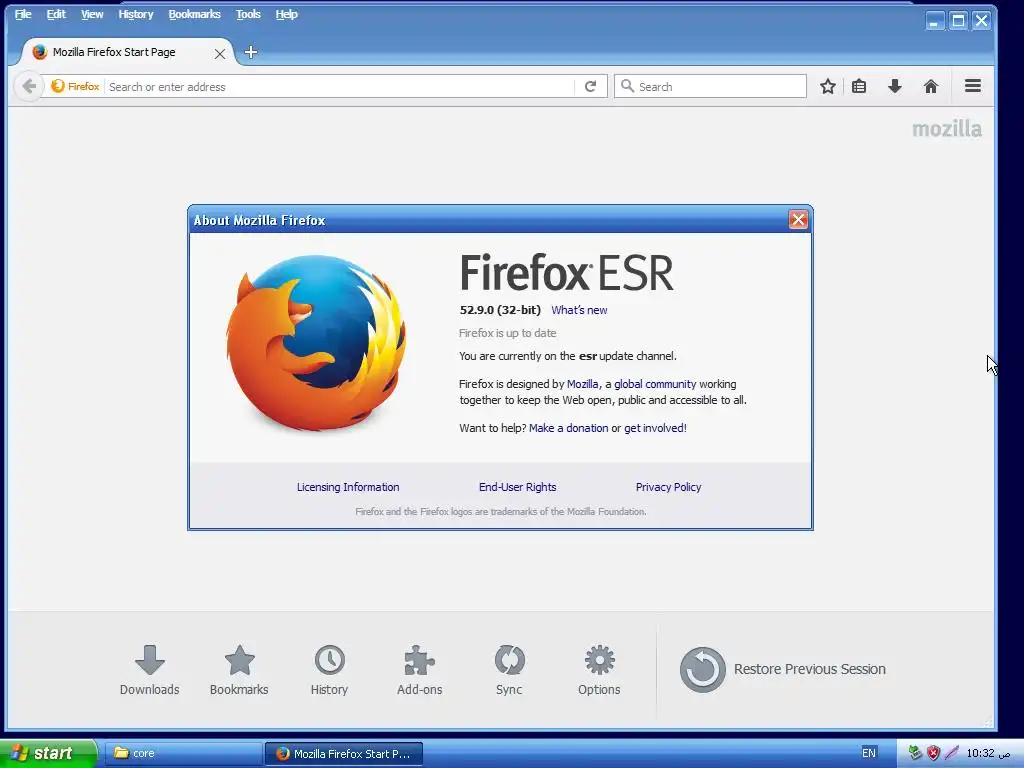Viewport: 1024px width, 768px height.
Task: Open Bookmarks shortcut on start page
Action: point(239,669)
